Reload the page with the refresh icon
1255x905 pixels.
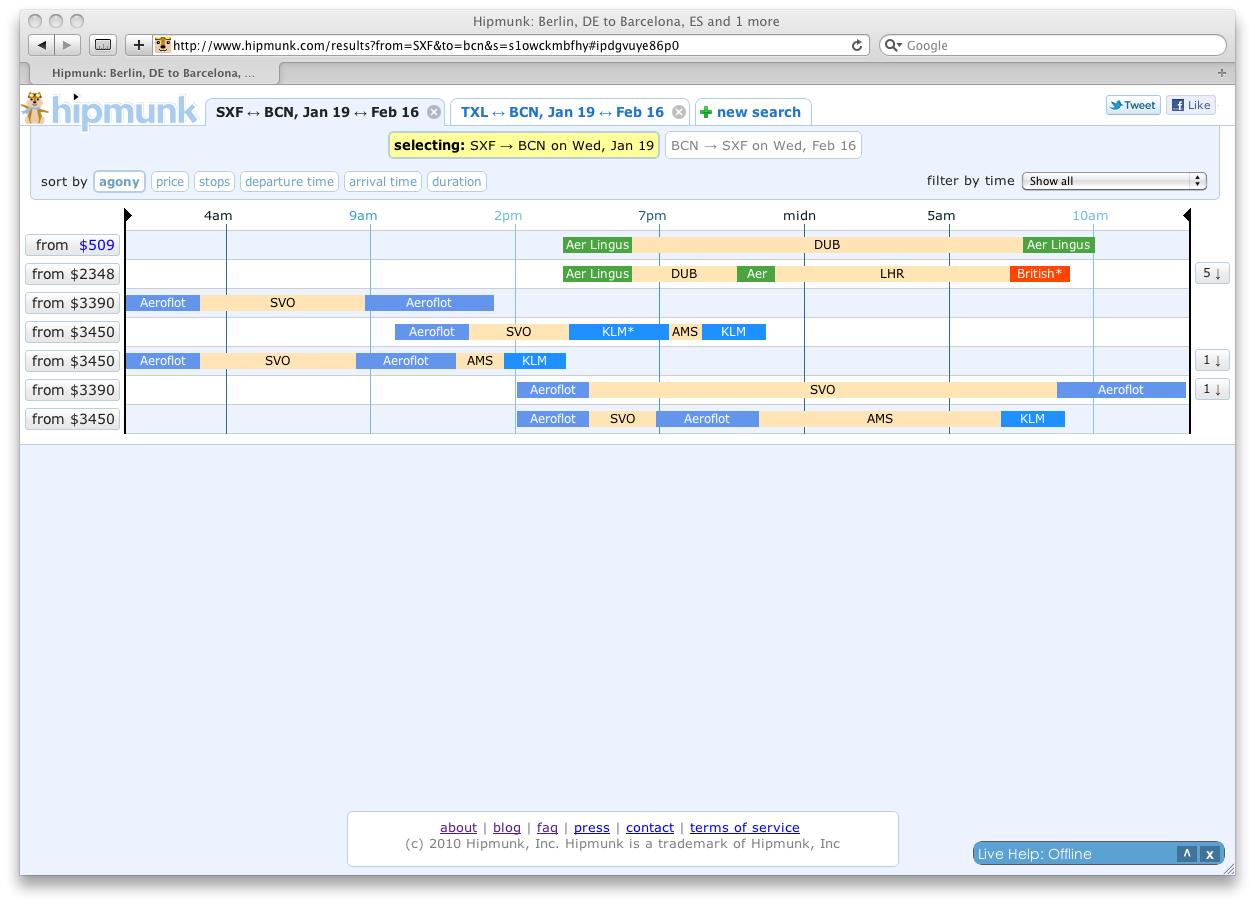(x=857, y=45)
